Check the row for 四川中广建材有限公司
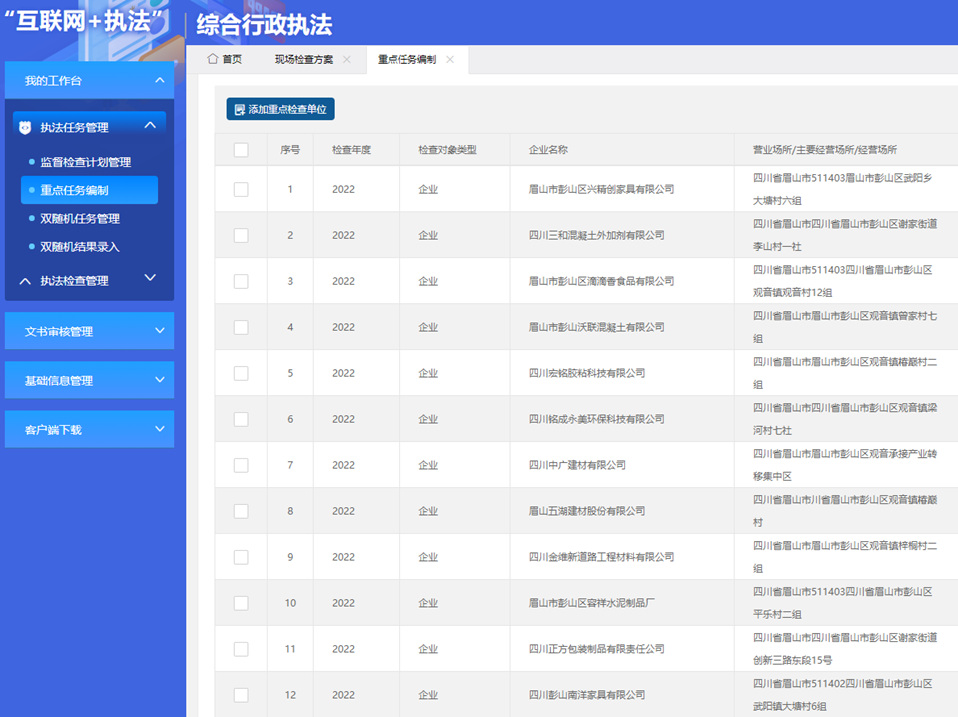 pyautogui.click(x=241, y=465)
